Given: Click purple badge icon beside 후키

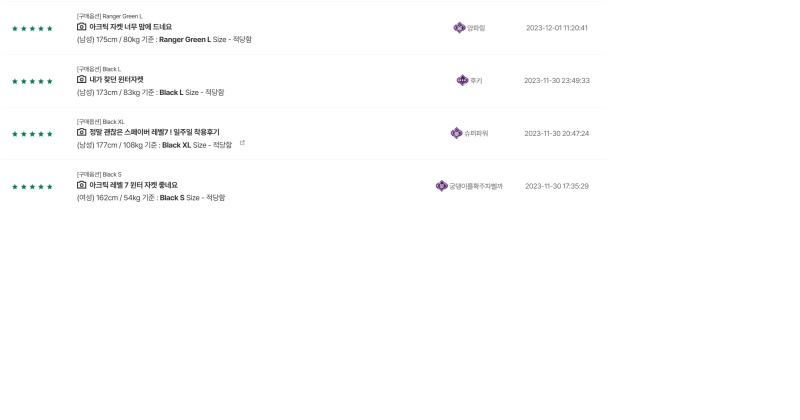Looking at the screenshot, I should pos(462,80).
